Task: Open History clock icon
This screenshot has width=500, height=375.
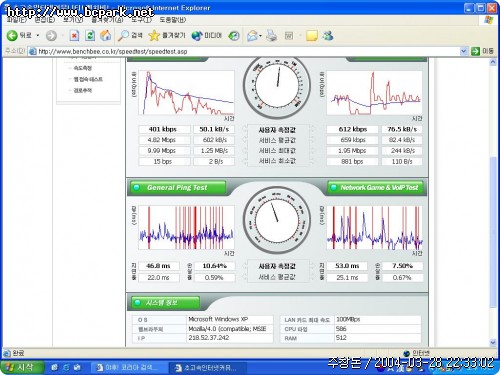Action: (234, 36)
